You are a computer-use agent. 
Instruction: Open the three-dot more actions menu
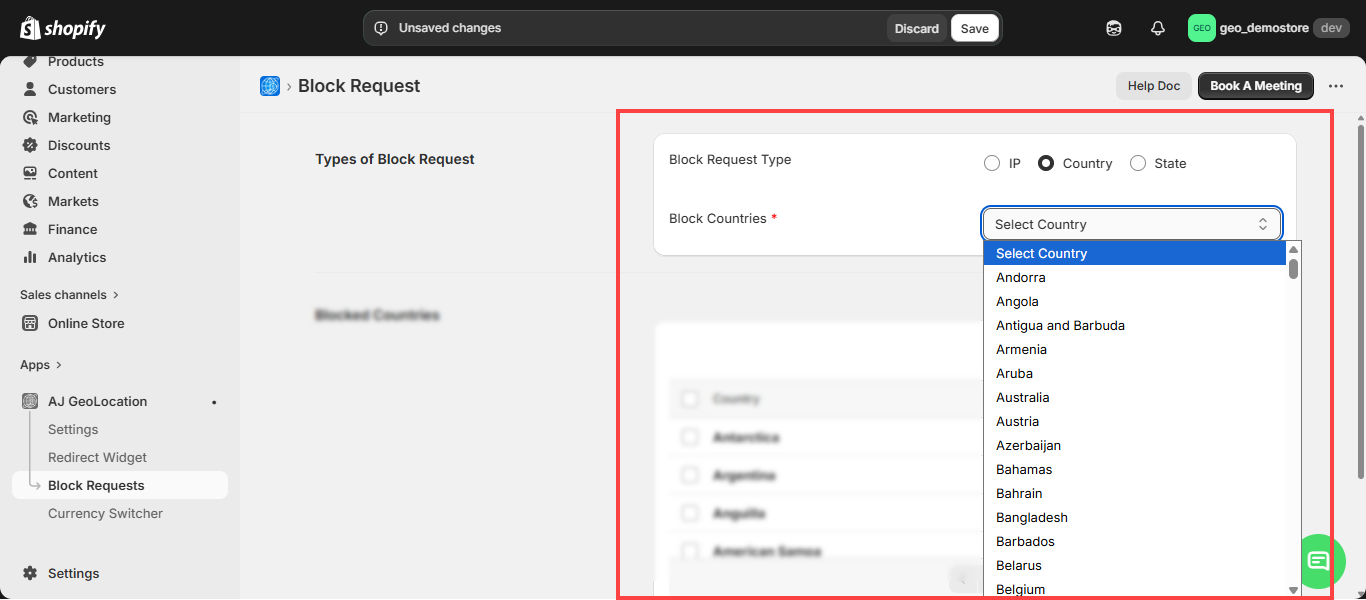(1336, 86)
